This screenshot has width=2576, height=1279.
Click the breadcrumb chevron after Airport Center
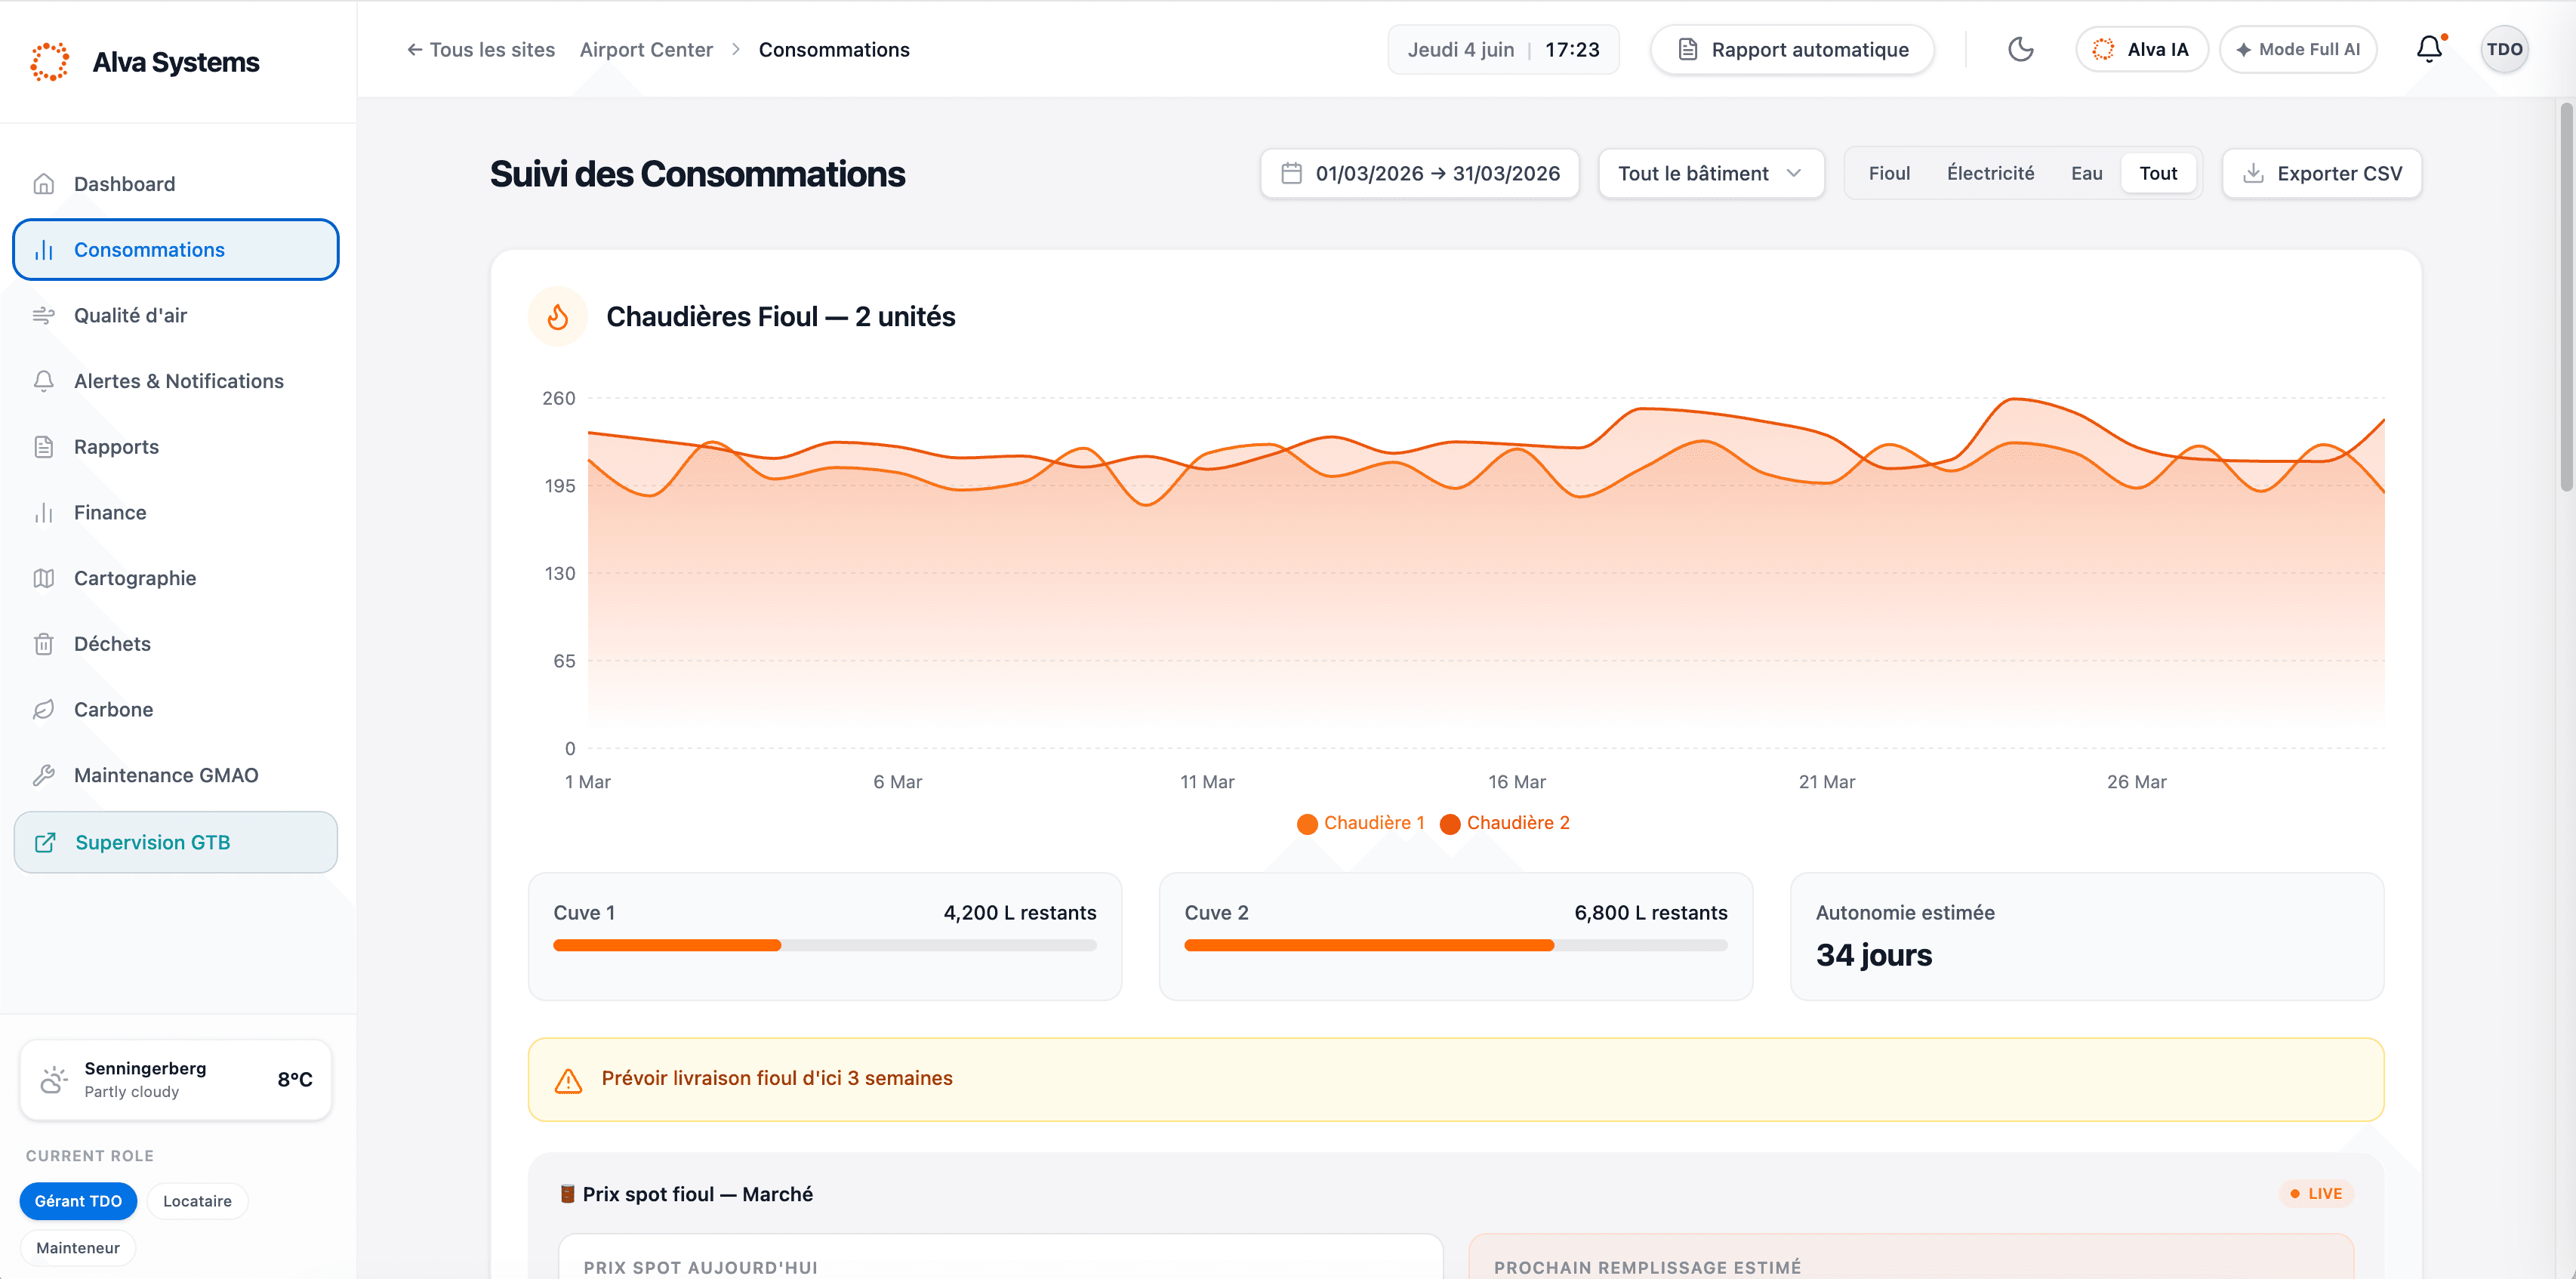point(736,50)
